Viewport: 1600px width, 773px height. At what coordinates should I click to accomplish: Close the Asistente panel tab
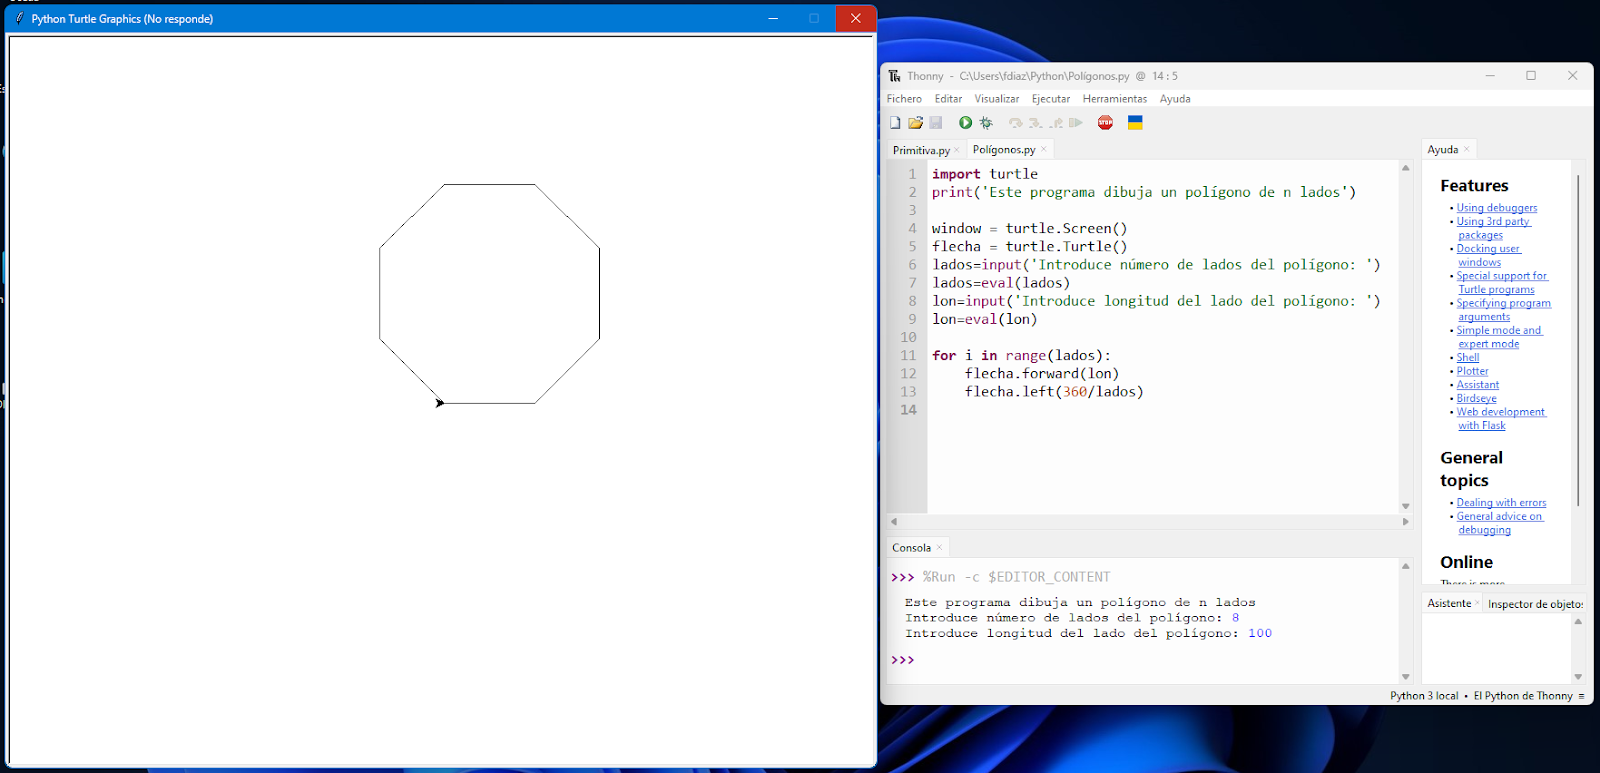click(x=1477, y=603)
